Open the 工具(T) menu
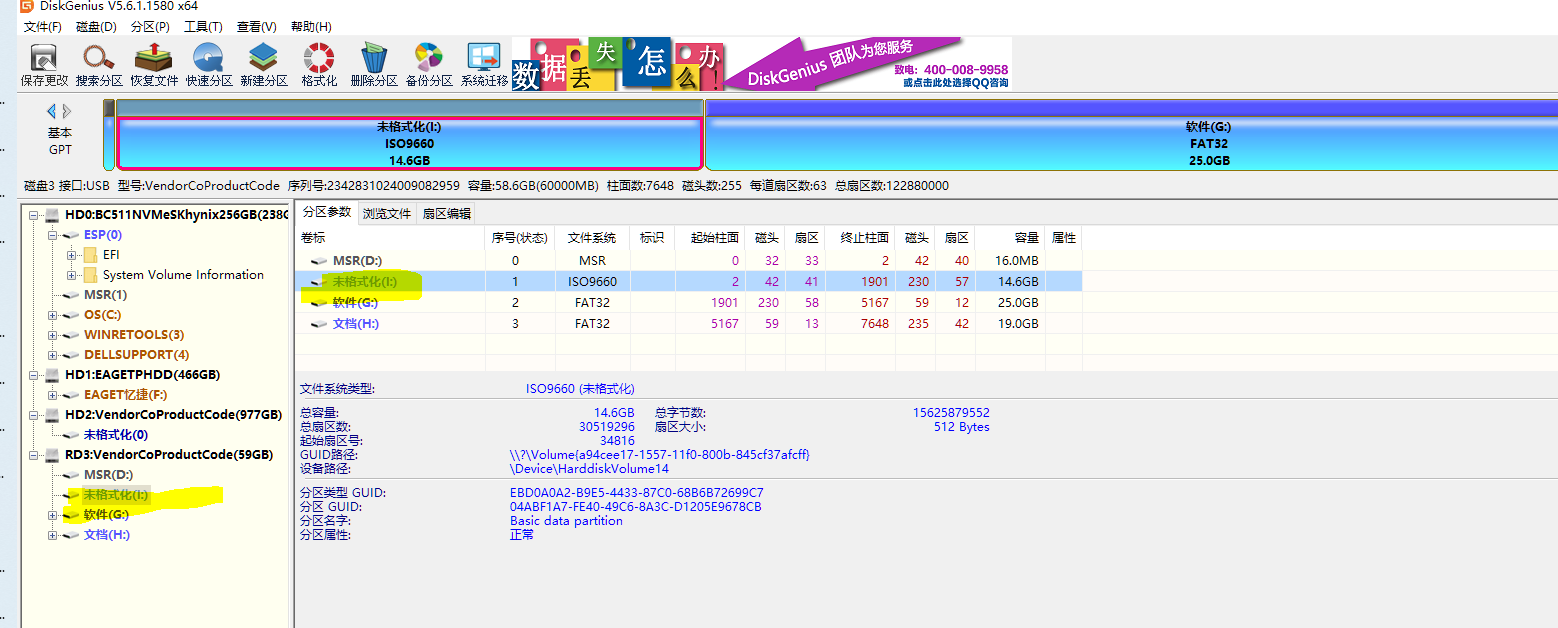1558x628 pixels. (204, 25)
